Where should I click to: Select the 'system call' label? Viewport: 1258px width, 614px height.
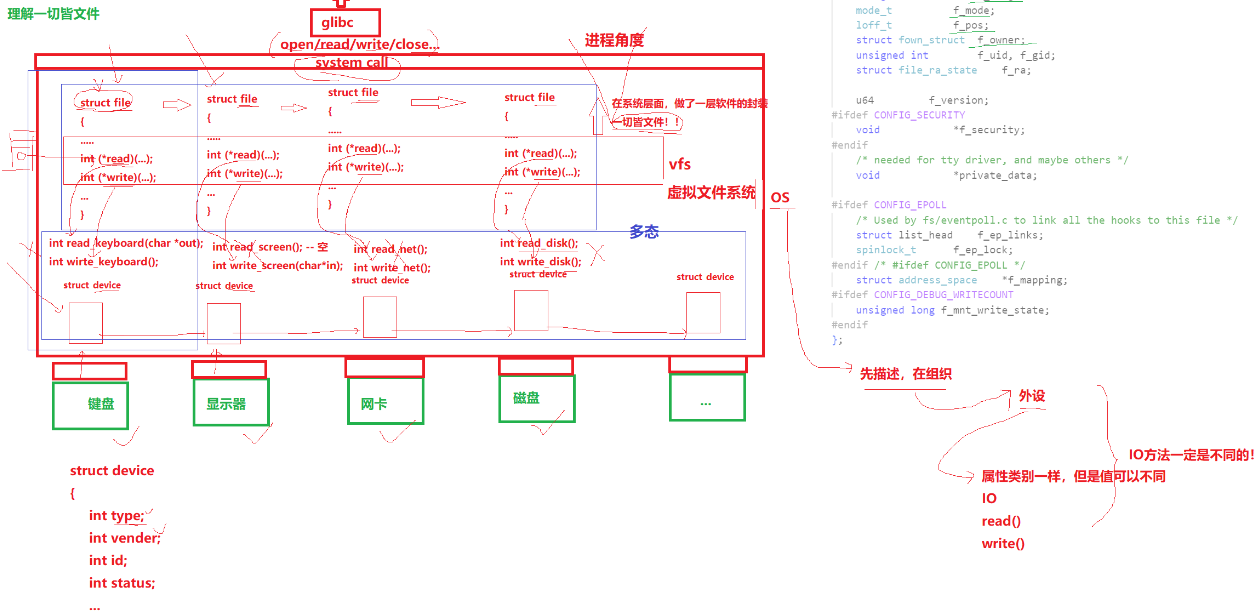[x=351, y=64]
